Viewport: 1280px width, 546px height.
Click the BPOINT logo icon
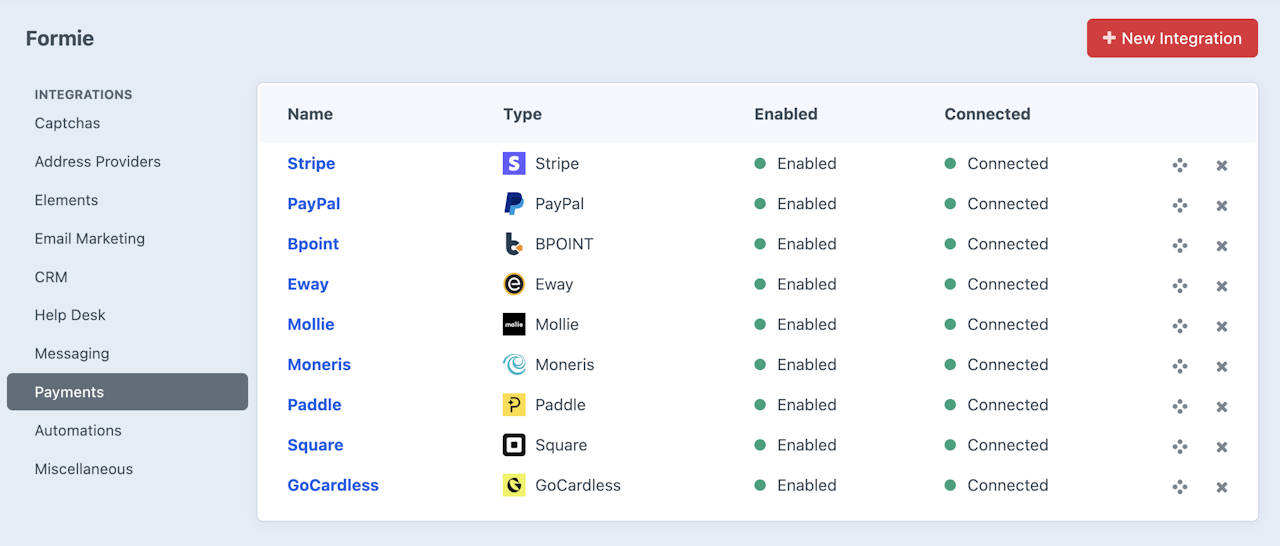[514, 244]
